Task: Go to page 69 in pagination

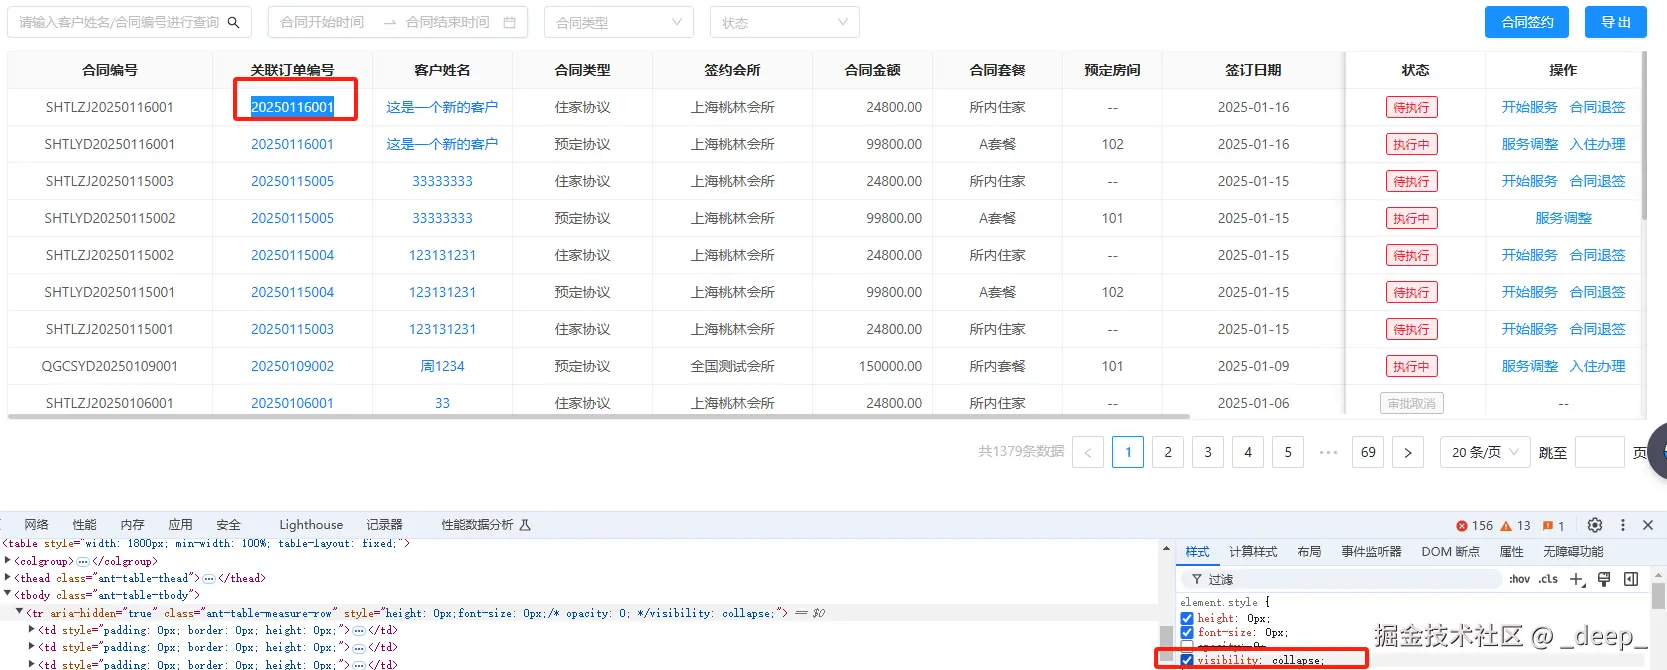Action: coord(1368,452)
